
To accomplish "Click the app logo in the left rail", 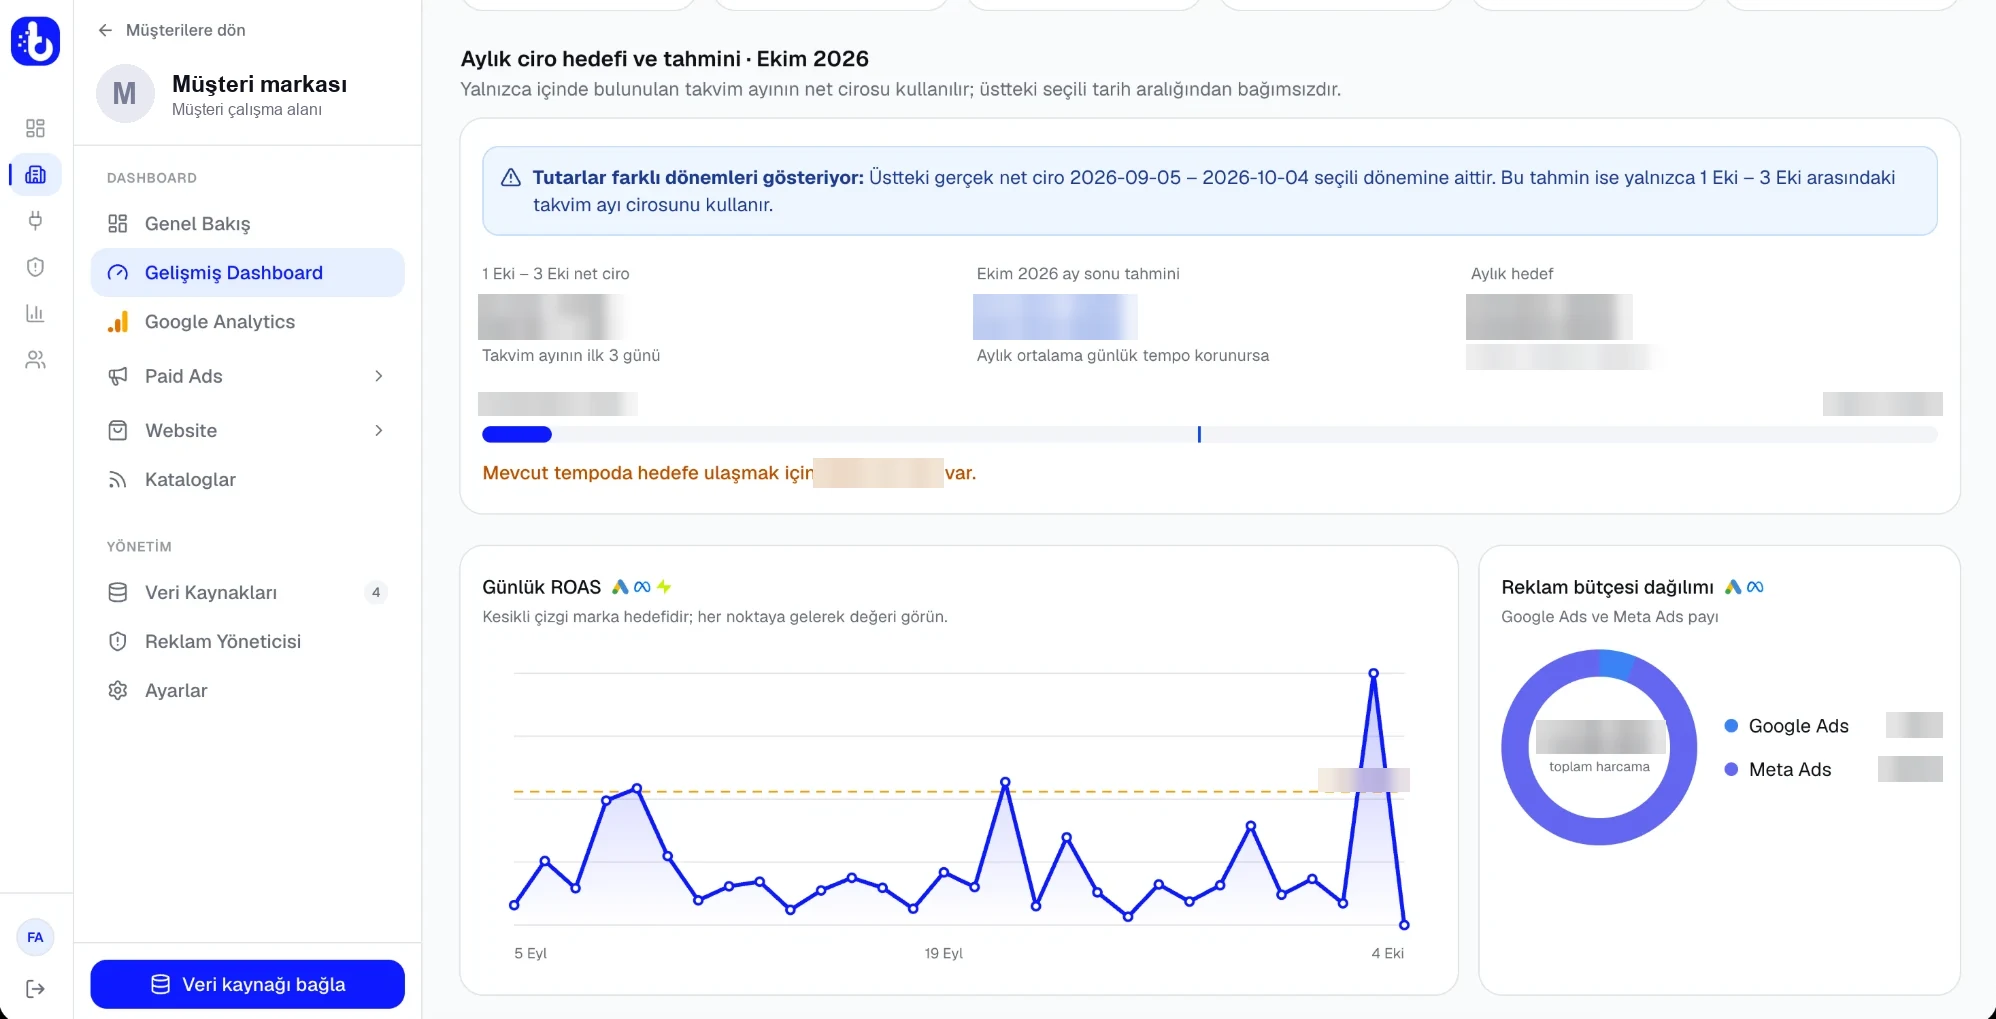I will point(35,41).
